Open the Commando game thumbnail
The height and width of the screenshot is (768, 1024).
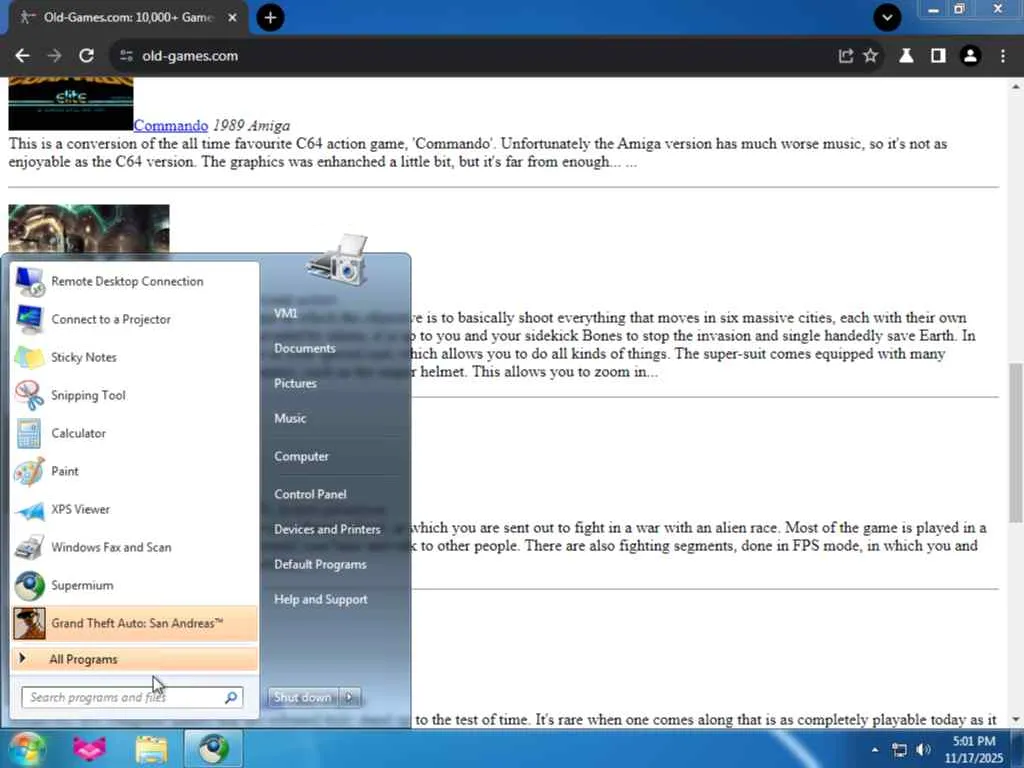click(x=71, y=103)
